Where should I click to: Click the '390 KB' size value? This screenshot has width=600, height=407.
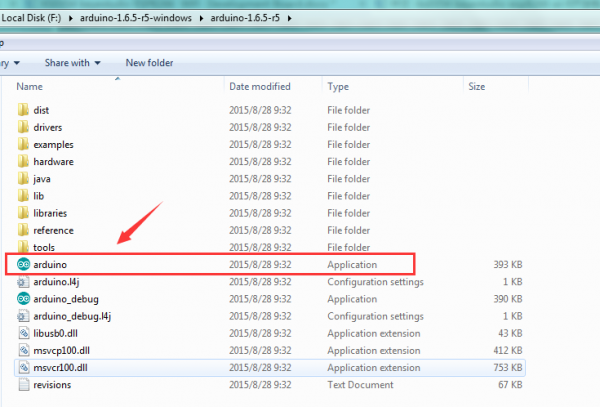coord(508,299)
